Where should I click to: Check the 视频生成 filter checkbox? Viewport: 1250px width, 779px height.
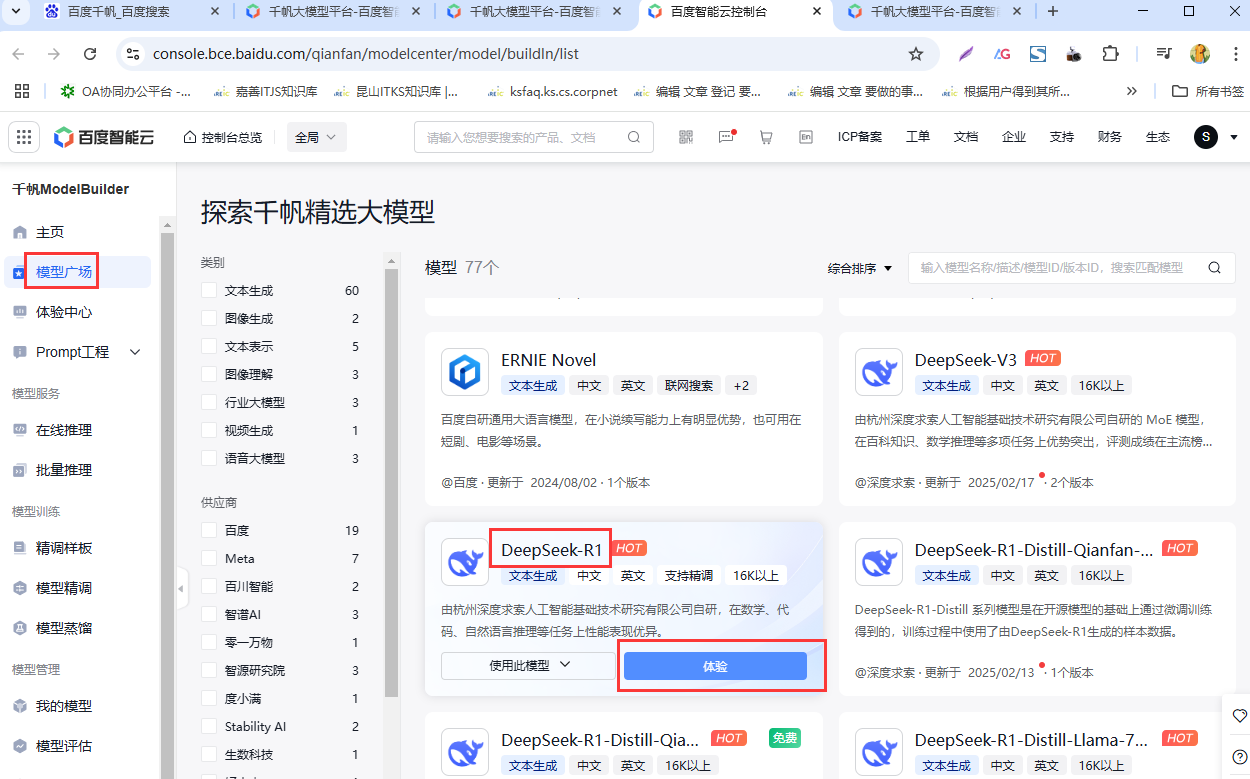point(209,431)
